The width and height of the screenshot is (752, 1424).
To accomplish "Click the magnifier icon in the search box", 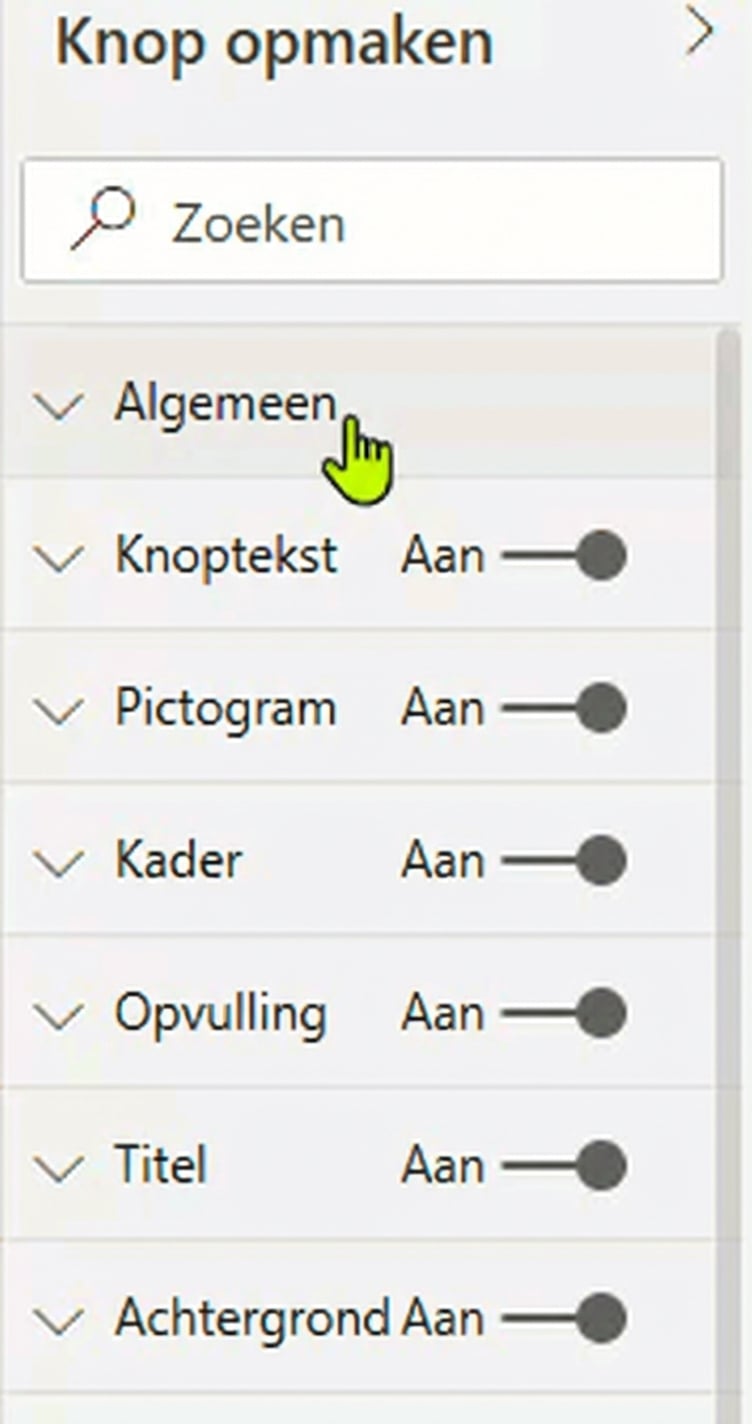I will [112, 213].
